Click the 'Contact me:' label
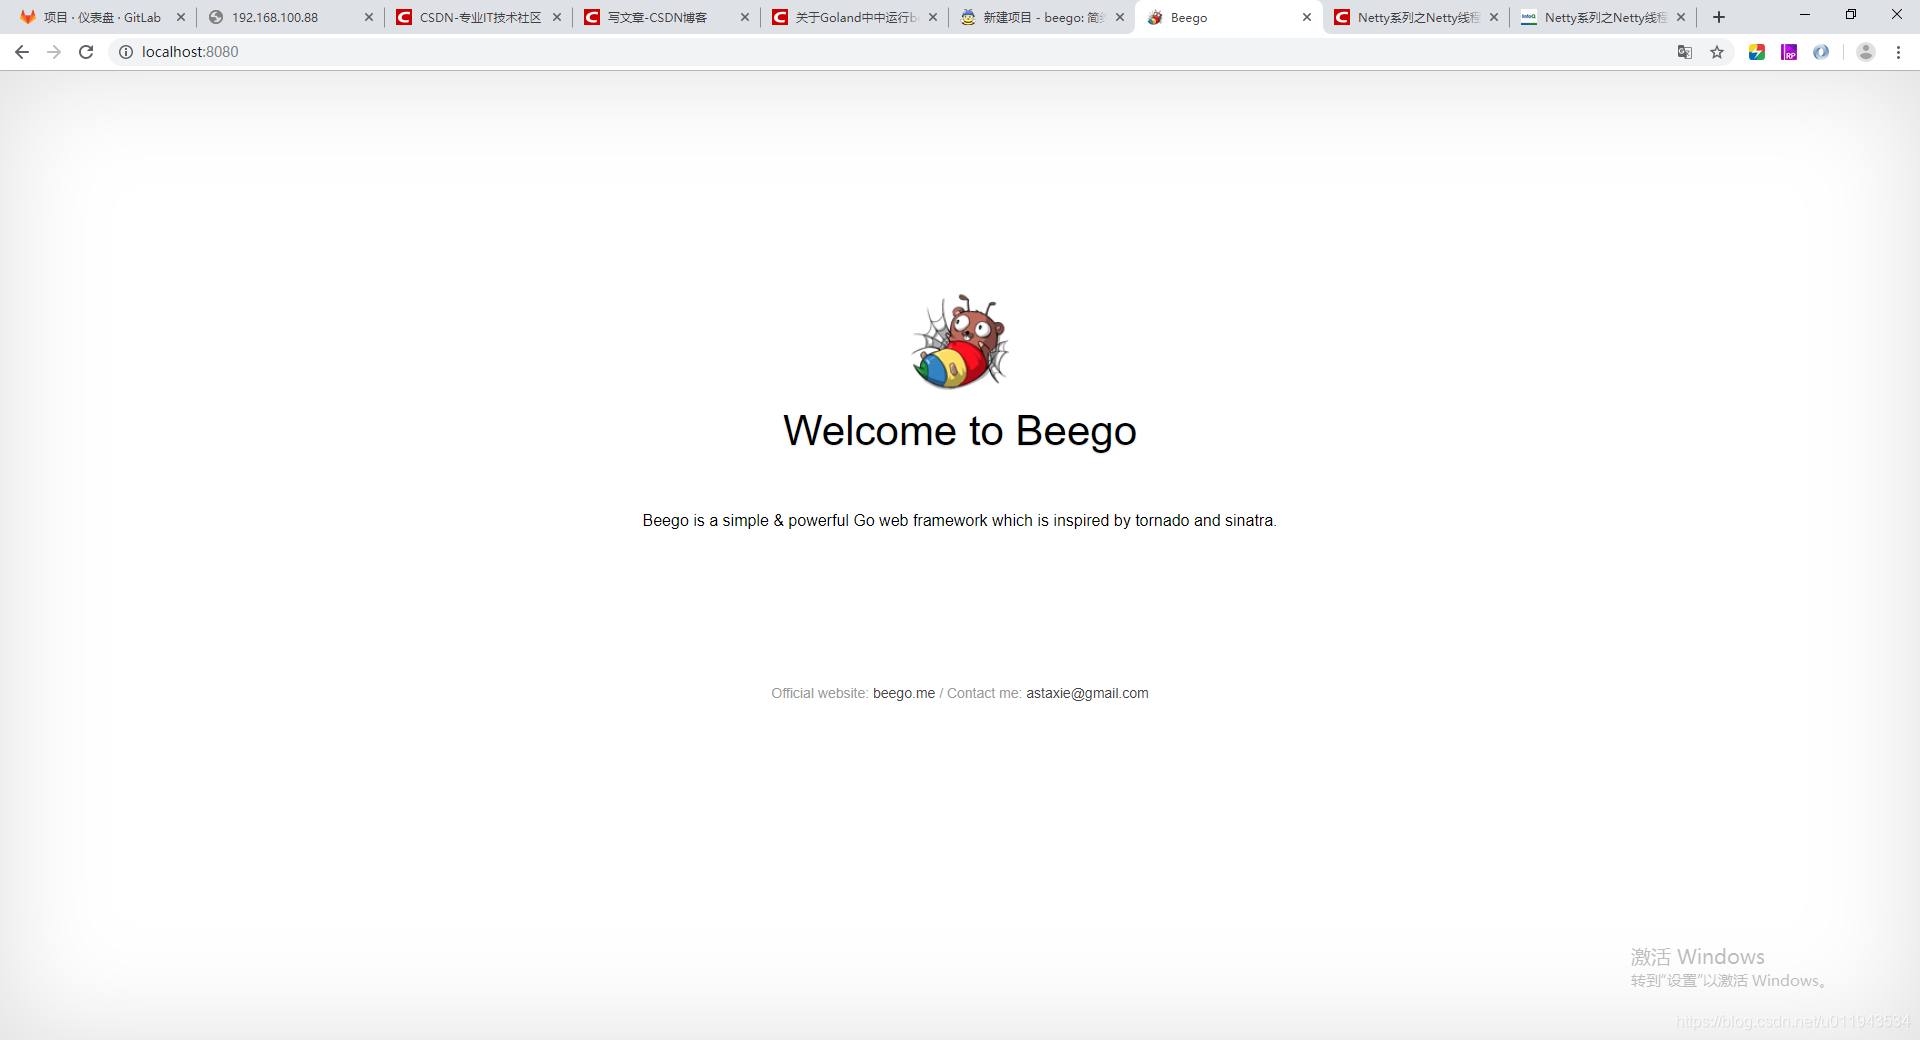Image resolution: width=1920 pixels, height=1040 pixels. point(984,693)
